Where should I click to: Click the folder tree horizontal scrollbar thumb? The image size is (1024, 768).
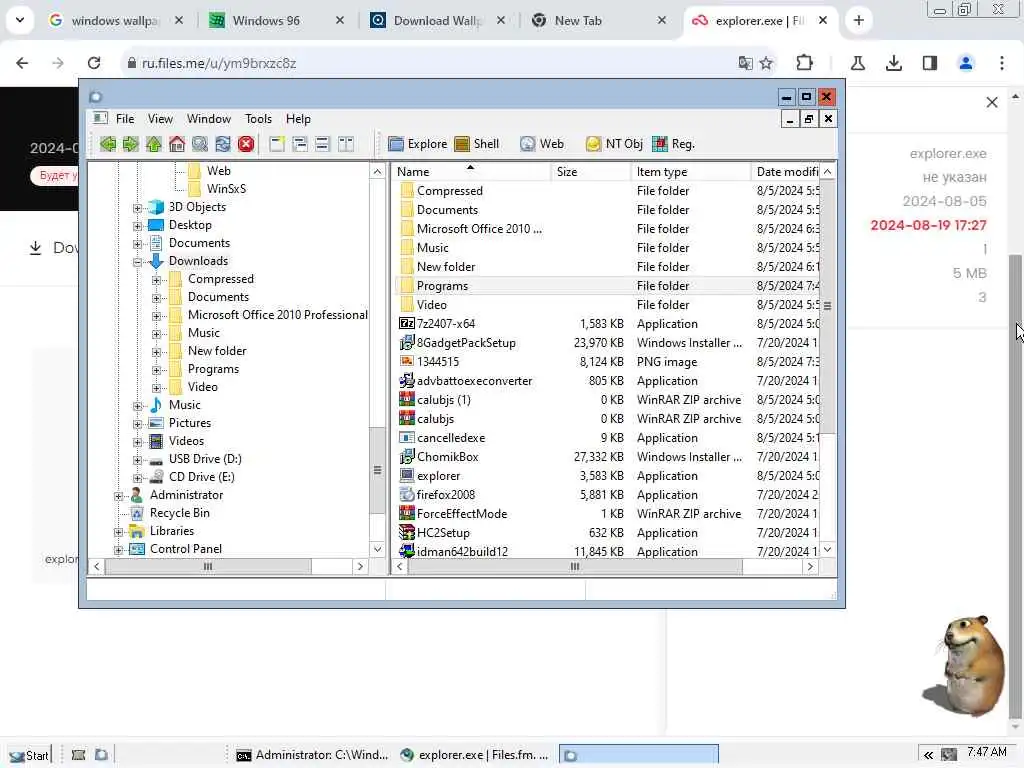[x=208, y=567]
